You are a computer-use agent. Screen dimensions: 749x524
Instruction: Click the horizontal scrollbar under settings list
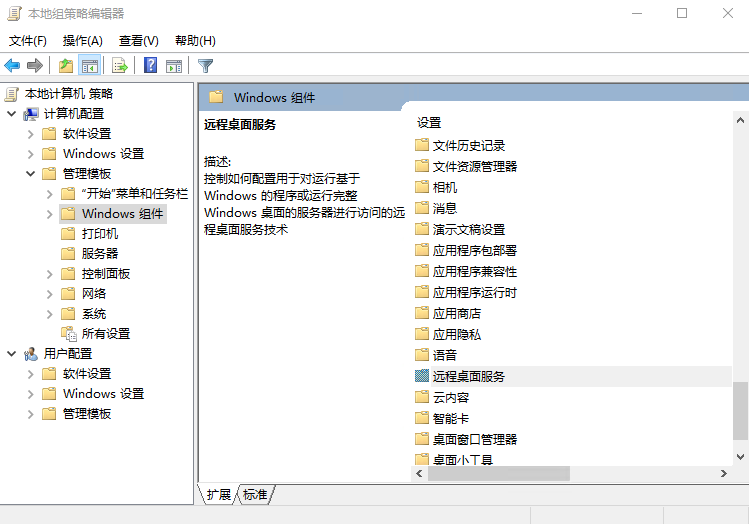coord(490,473)
